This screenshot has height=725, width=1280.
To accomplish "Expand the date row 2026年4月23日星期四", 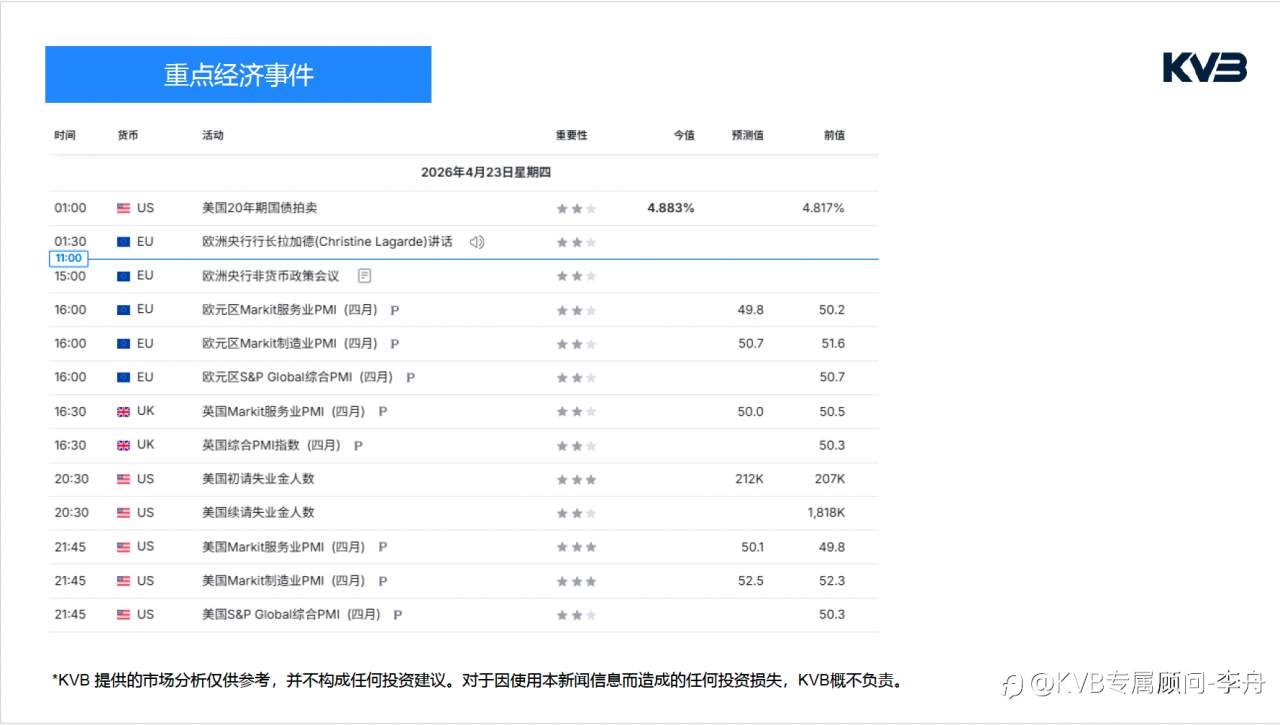I will point(484,172).
